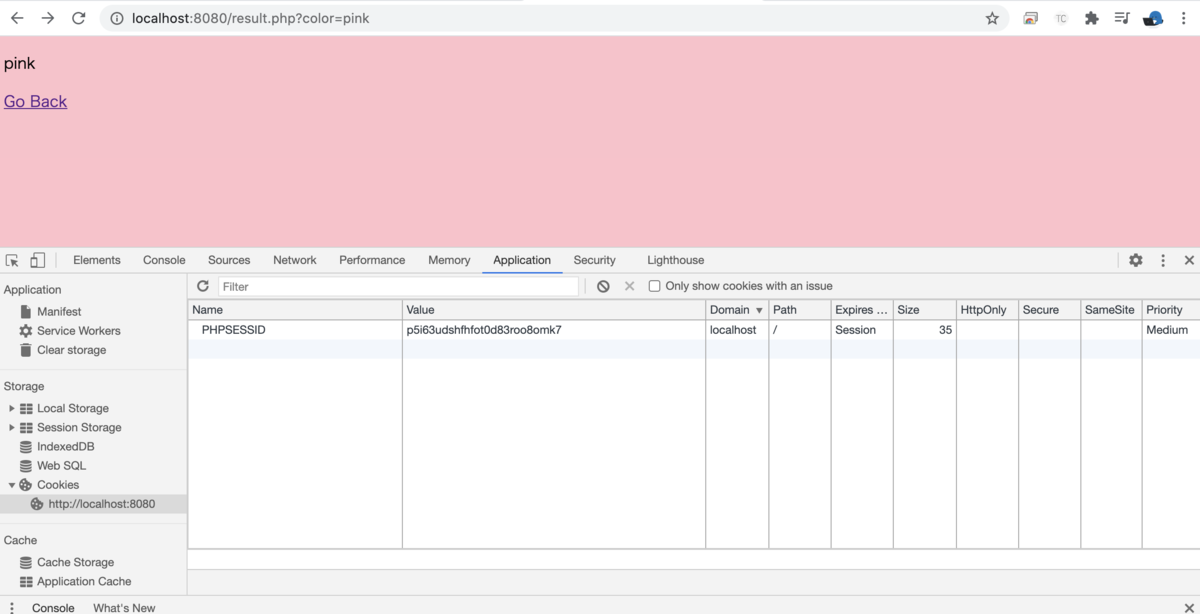
Task: Clear all cookies with the clear icon
Action: click(x=603, y=285)
